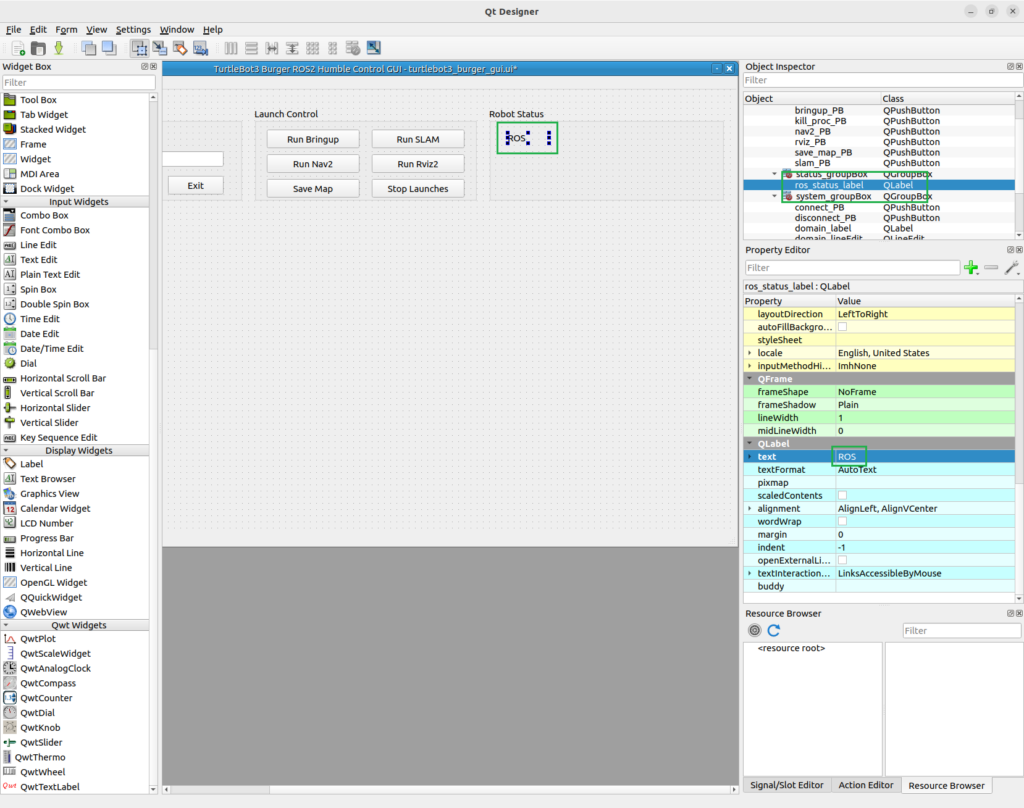
Task: Collapse the Input Widgets category
Action: [7, 202]
